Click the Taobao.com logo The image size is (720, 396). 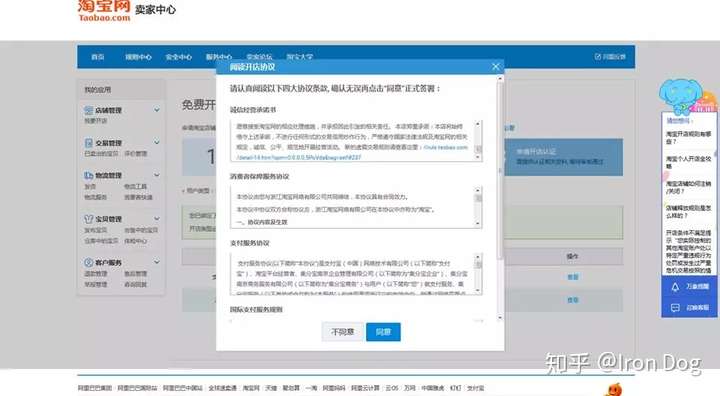[x=104, y=11]
